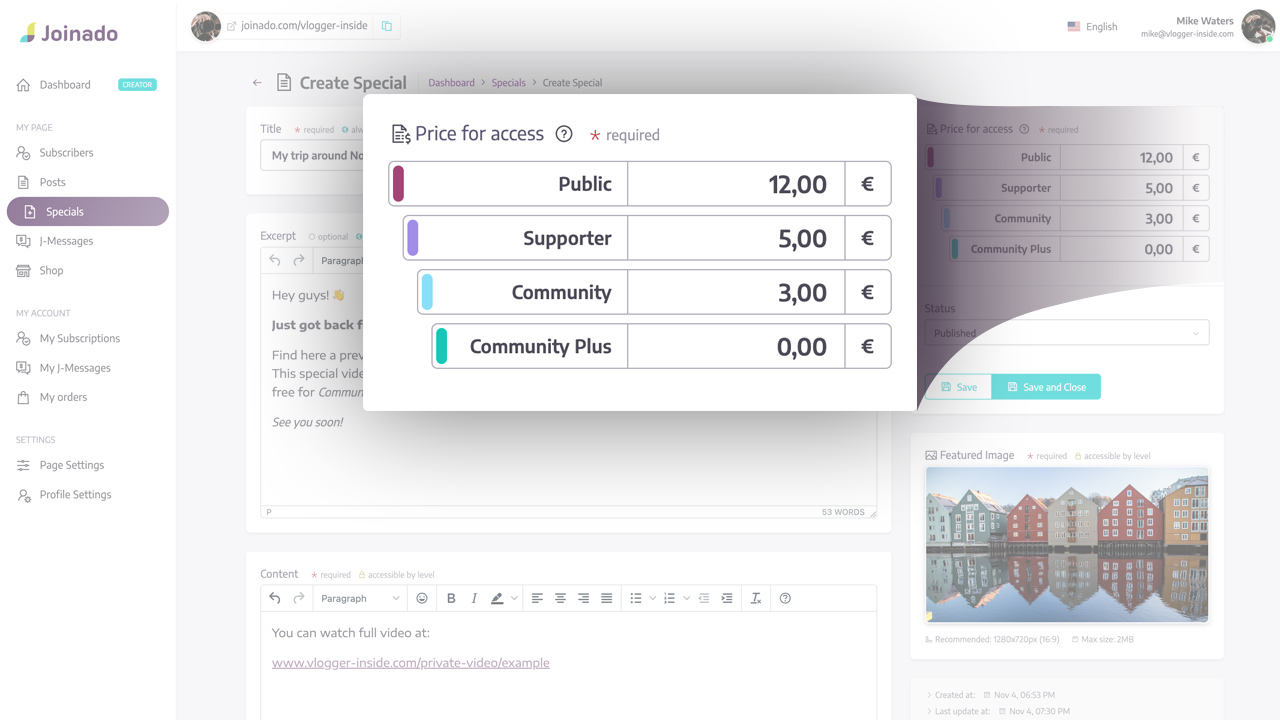Open the Shop section

click(51, 270)
